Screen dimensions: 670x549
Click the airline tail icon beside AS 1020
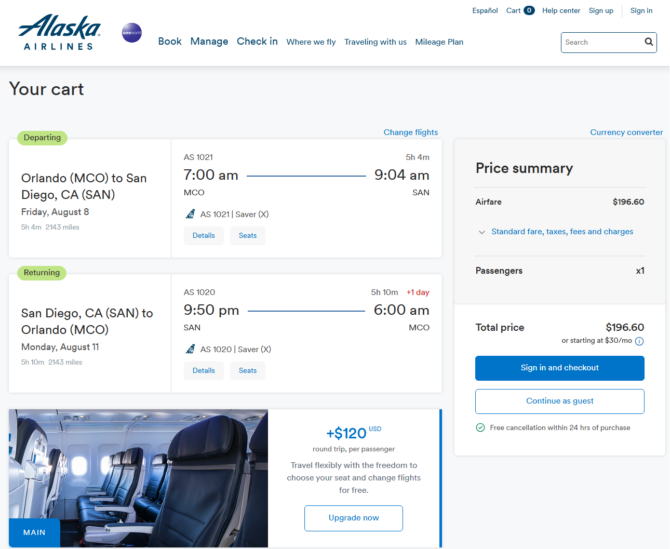pos(191,349)
